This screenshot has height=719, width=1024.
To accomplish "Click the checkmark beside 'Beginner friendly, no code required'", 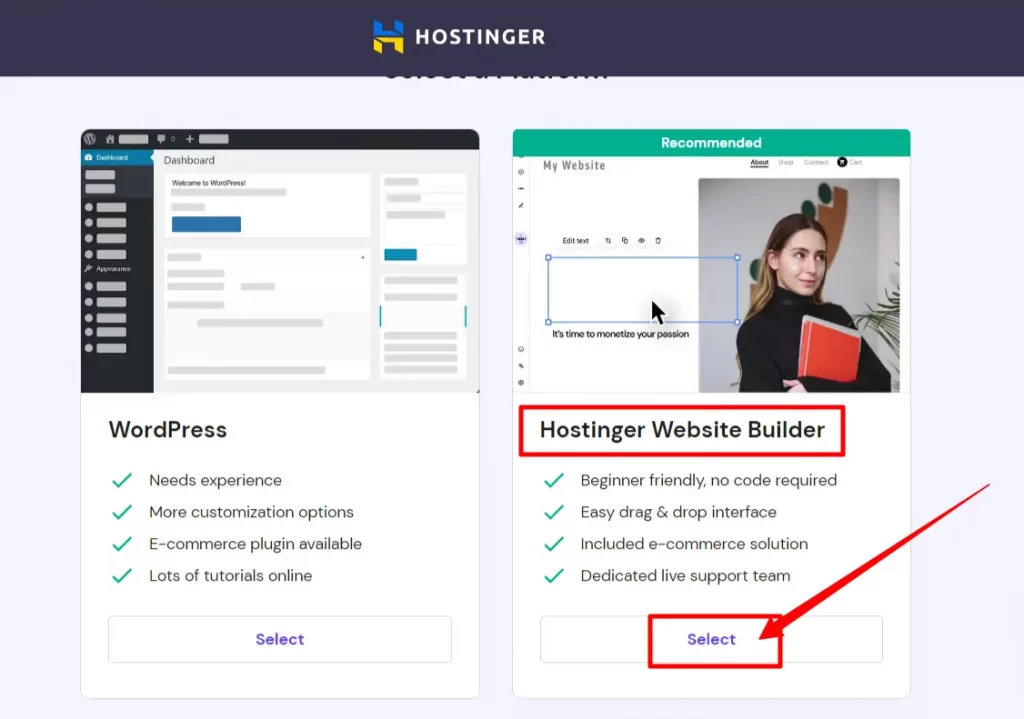I will [554, 481].
